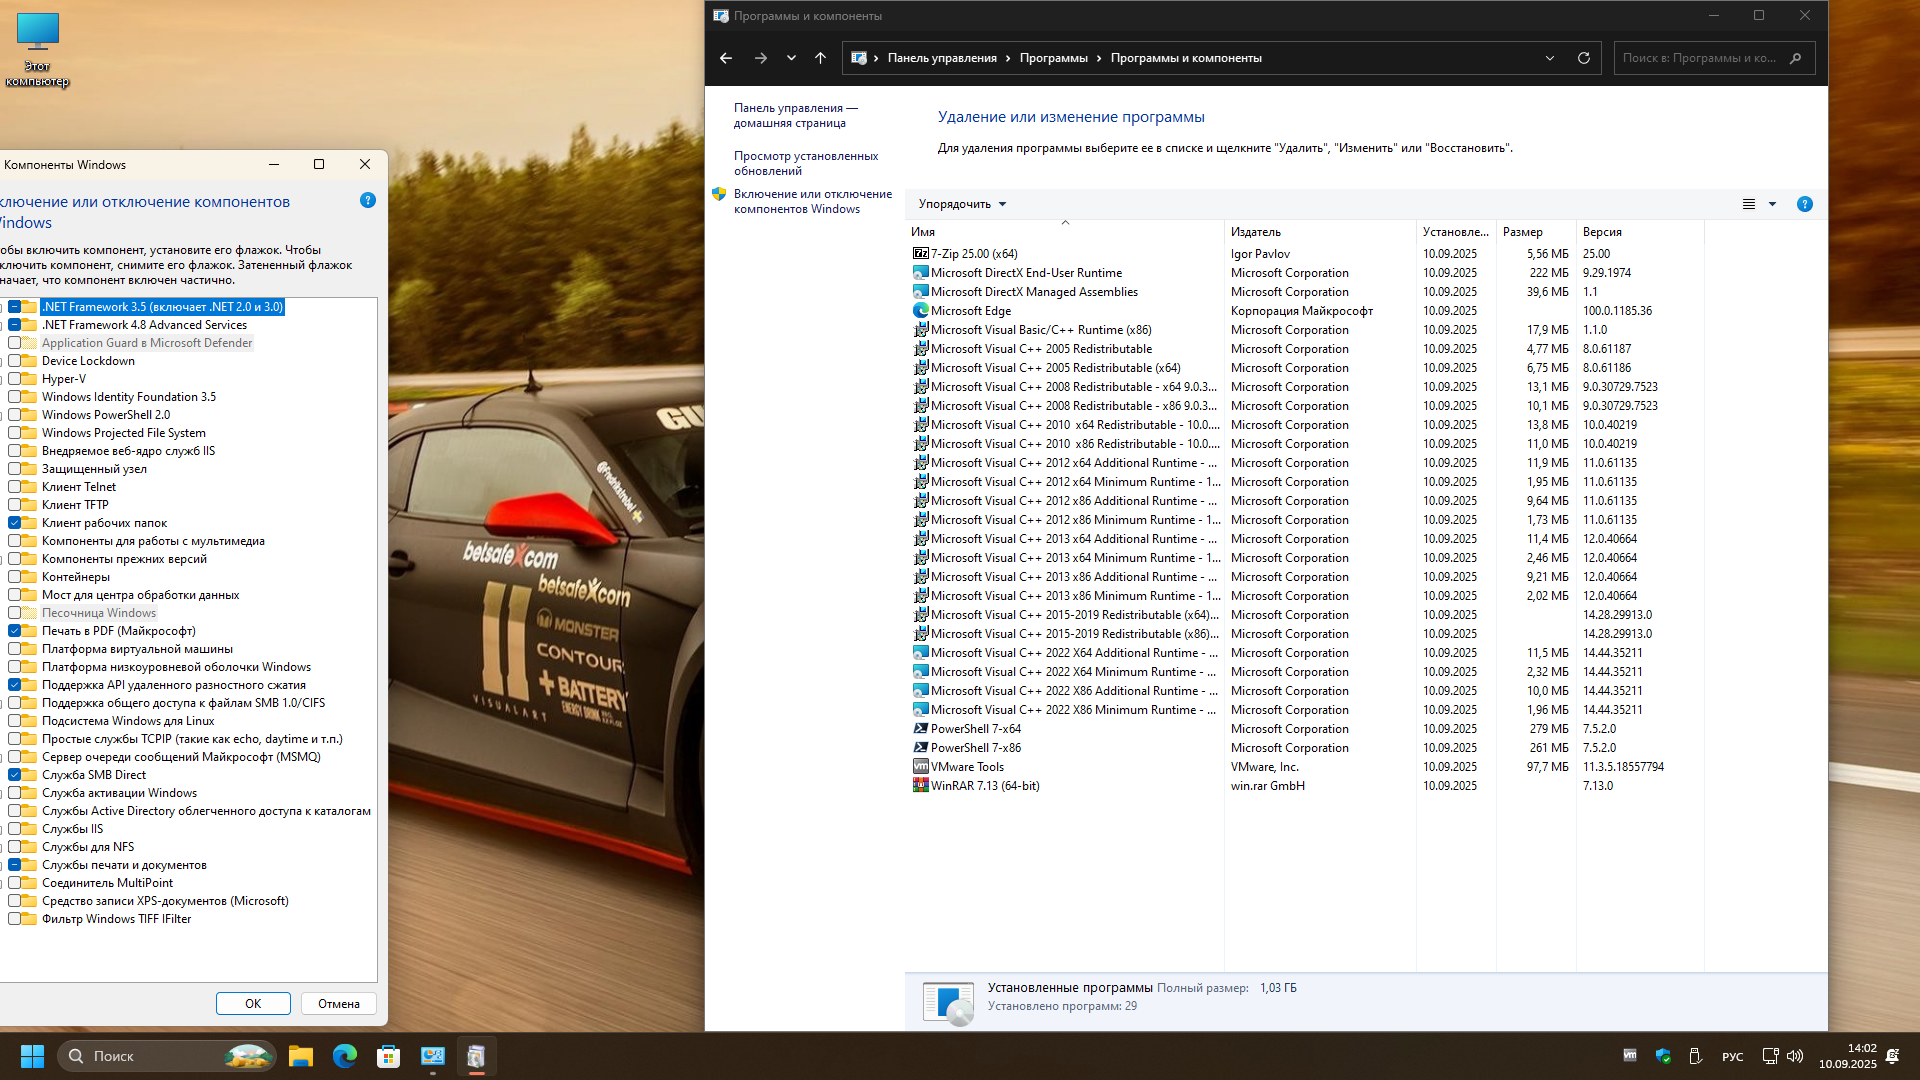Image resolution: width=1920 pixels, height=1080 pixels.
Task: Toggle .NET Framework 4.8 Advanced Services checkbox
Action: [15, 325]
